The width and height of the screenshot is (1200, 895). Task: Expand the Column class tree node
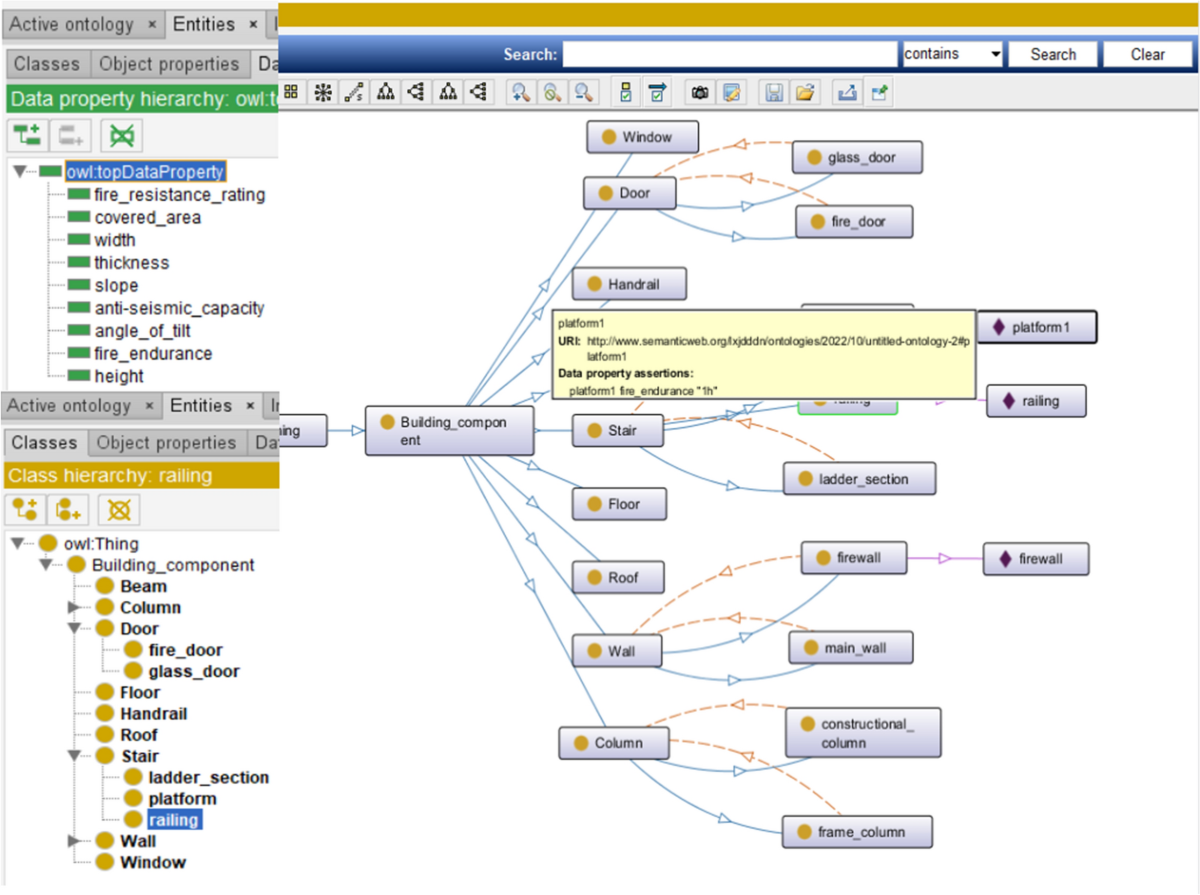(75, 608)
